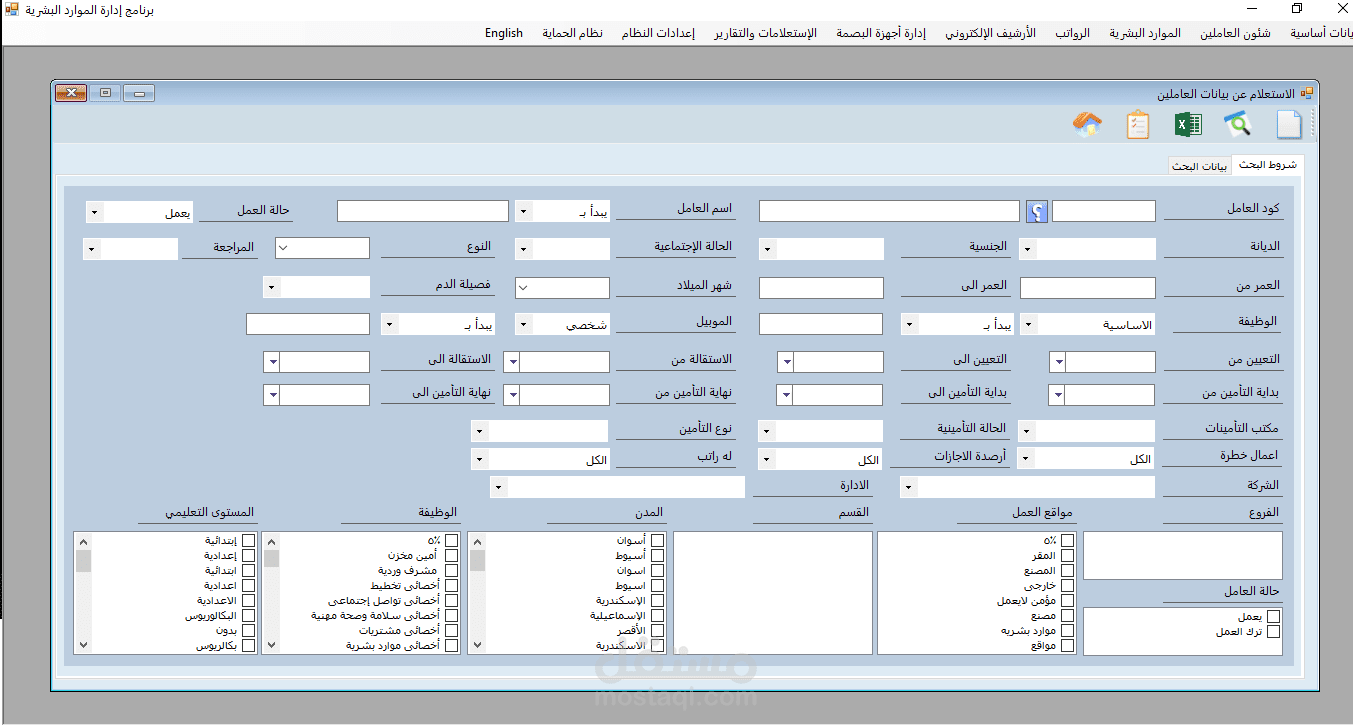Open the الرواتب menu
1353x726 pixels.
(1073, 33)
